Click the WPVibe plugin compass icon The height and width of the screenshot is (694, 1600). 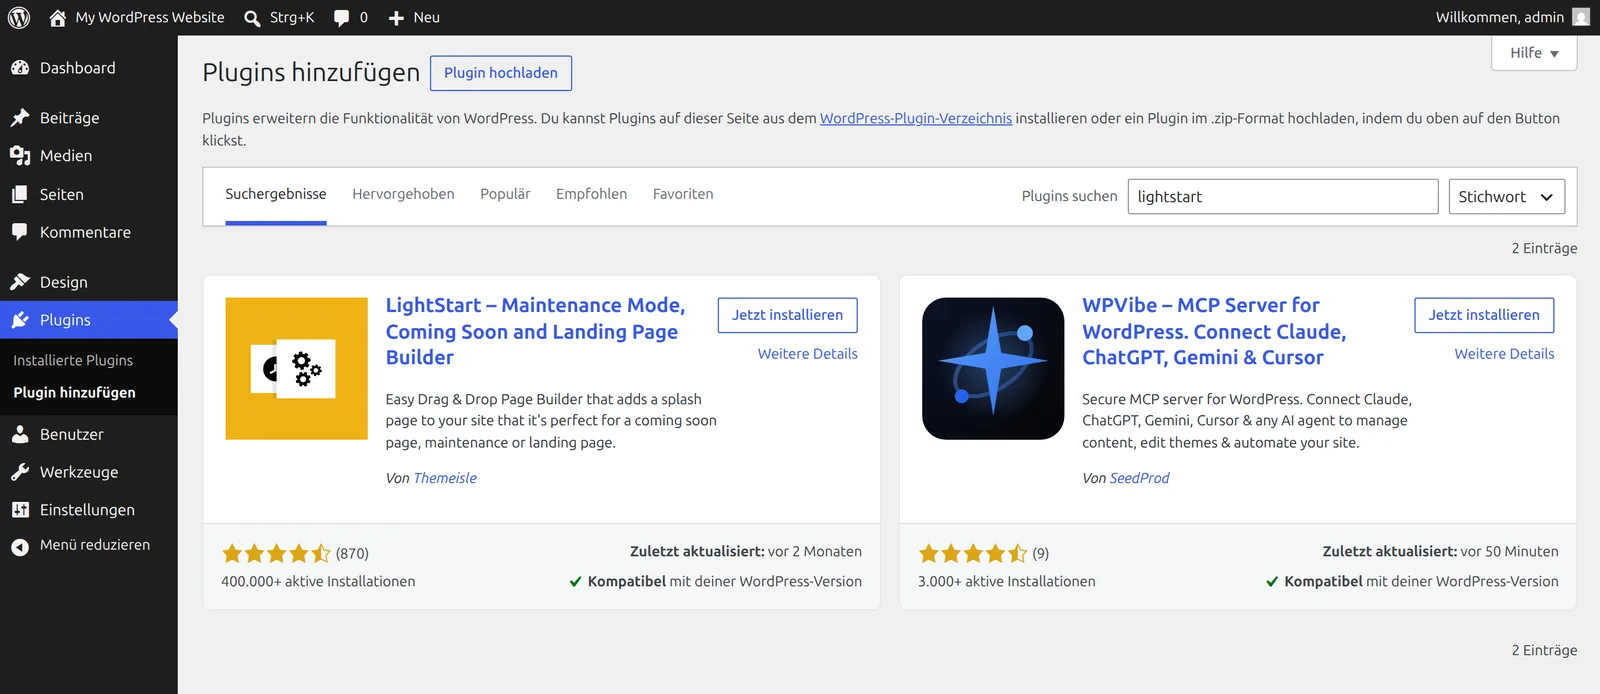pos(993,368)
